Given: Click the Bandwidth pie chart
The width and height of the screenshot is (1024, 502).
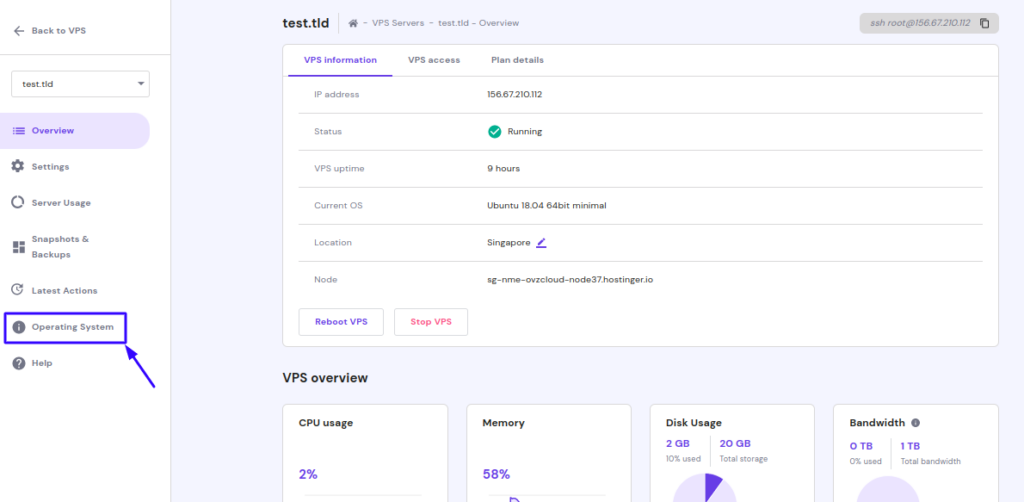Looking at the screenshot, I should (x=888, y=488).
